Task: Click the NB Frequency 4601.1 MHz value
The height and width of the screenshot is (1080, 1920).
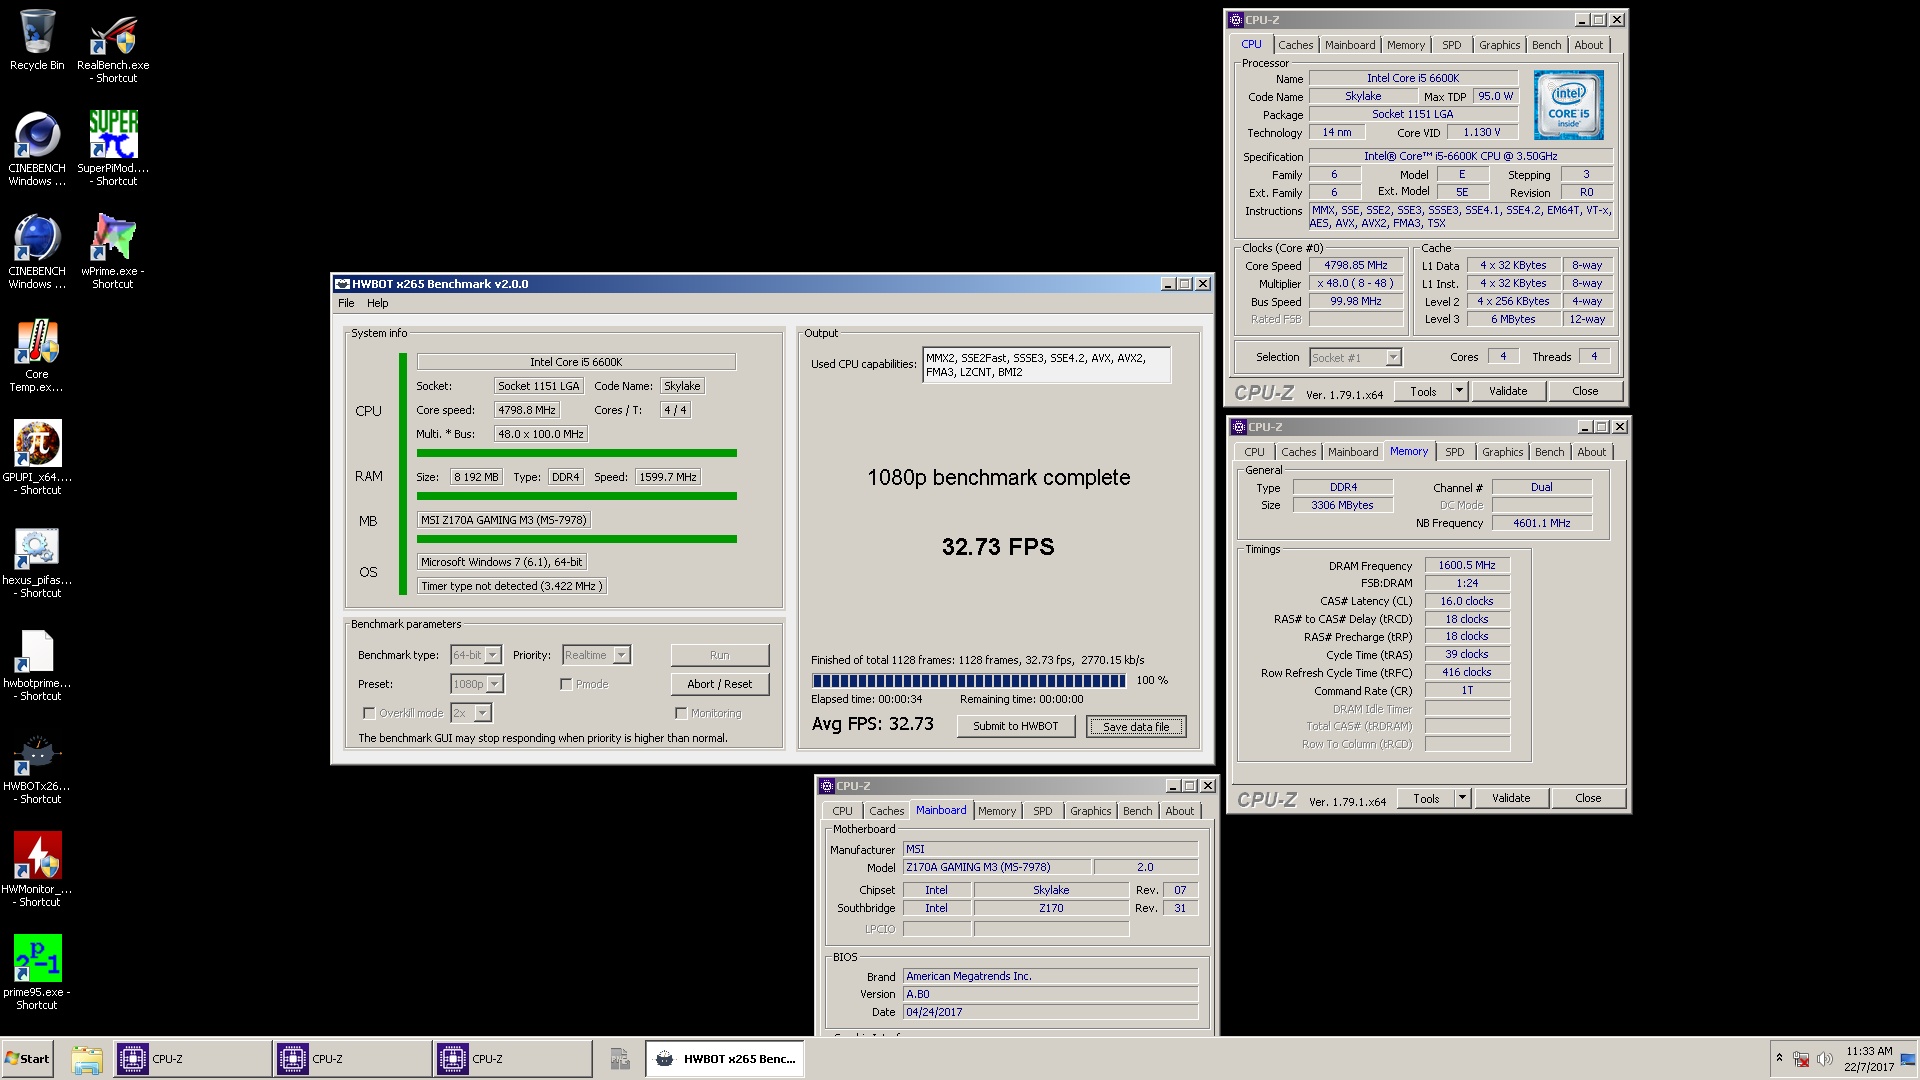Action: tap(1541, 523)
